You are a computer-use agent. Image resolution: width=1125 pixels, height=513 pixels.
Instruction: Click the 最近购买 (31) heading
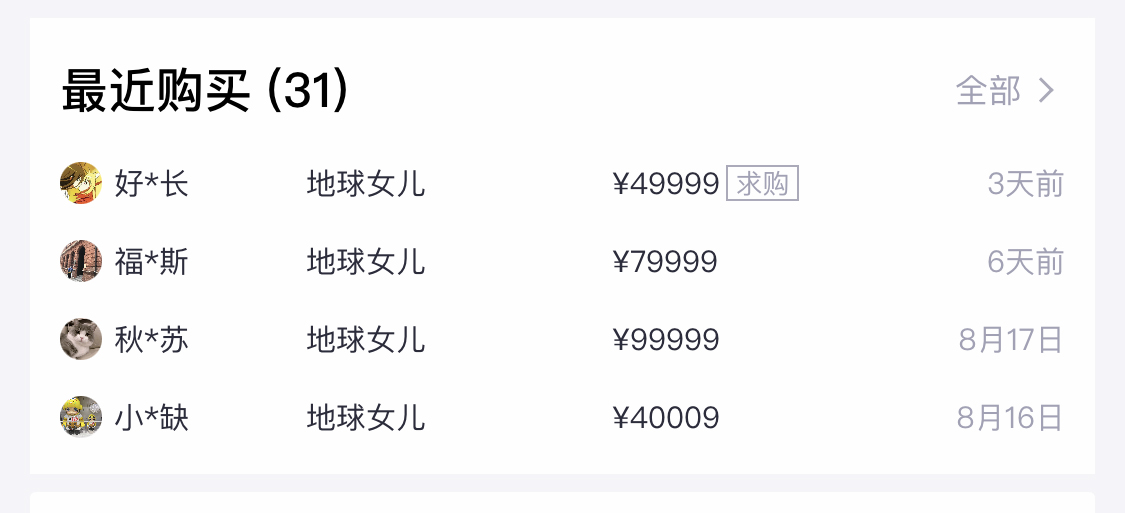205,92
